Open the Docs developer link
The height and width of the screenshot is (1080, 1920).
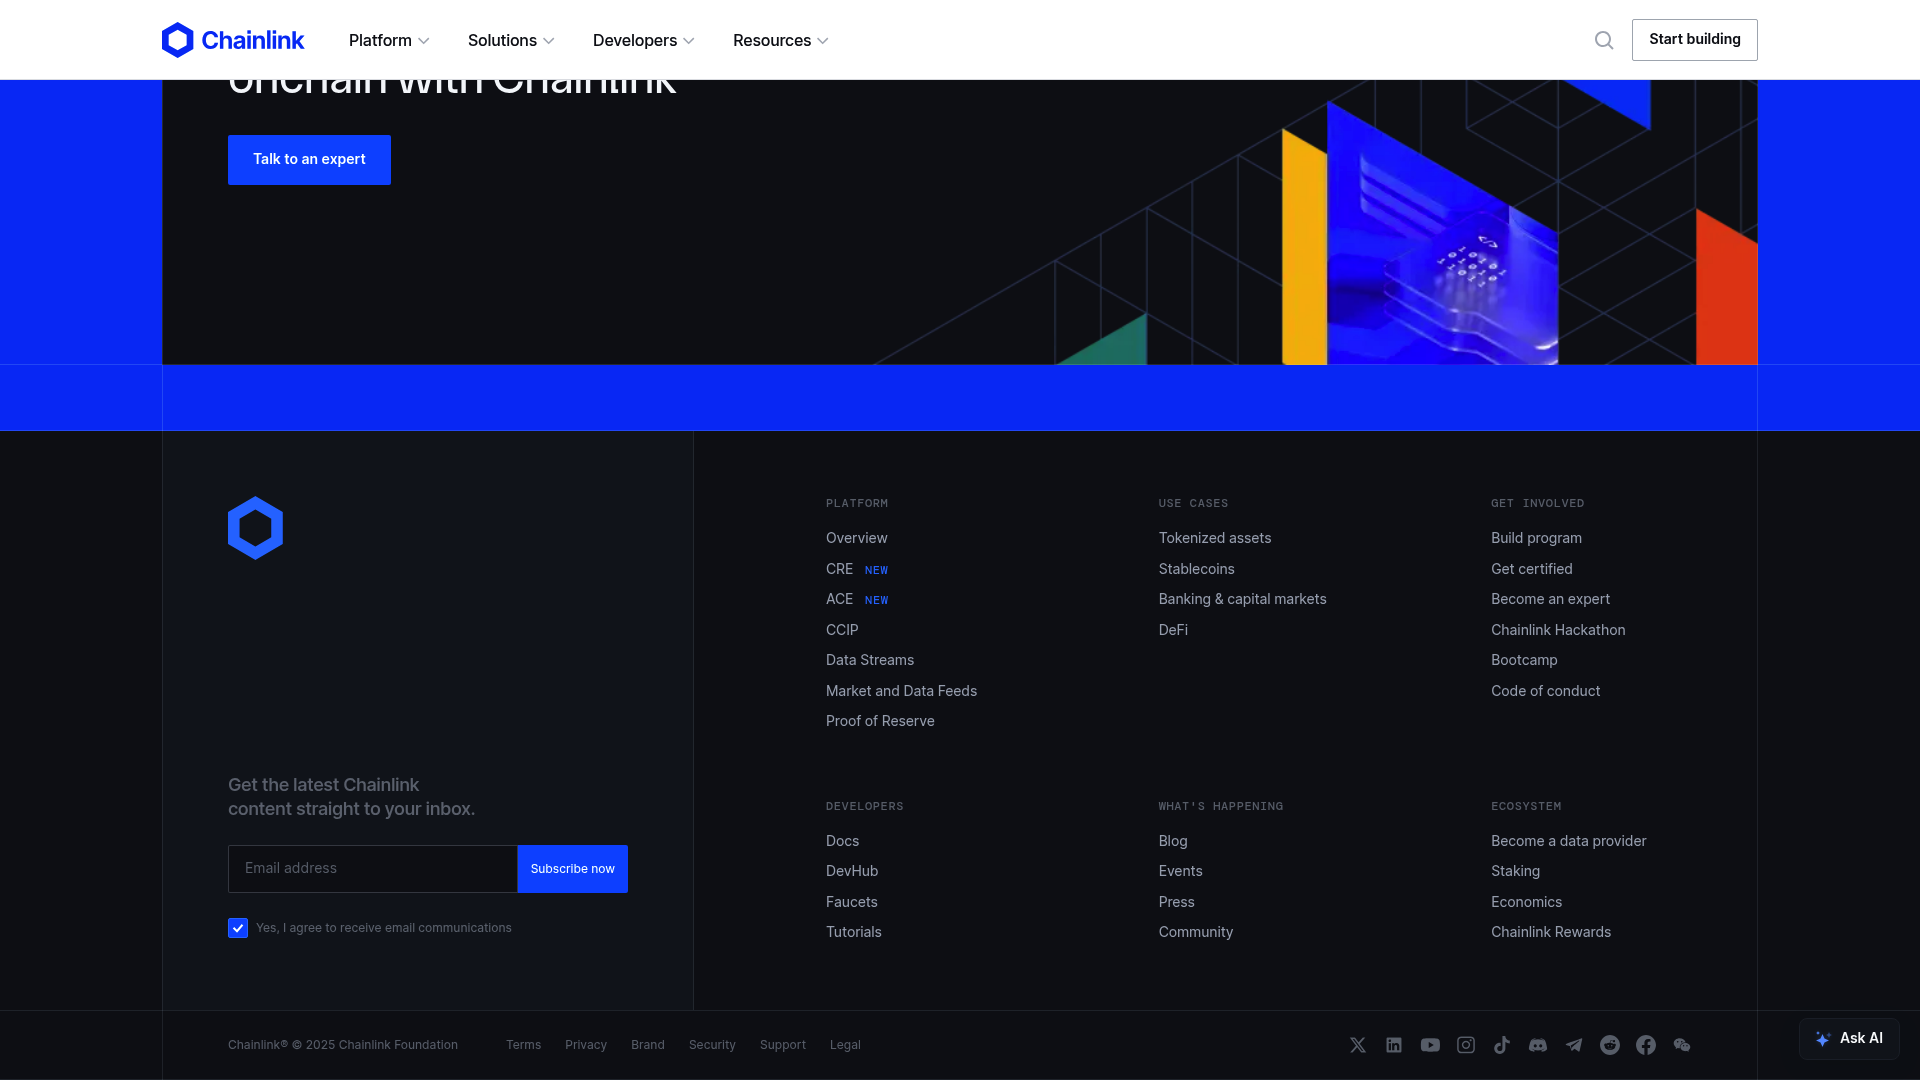coord(842,841)
